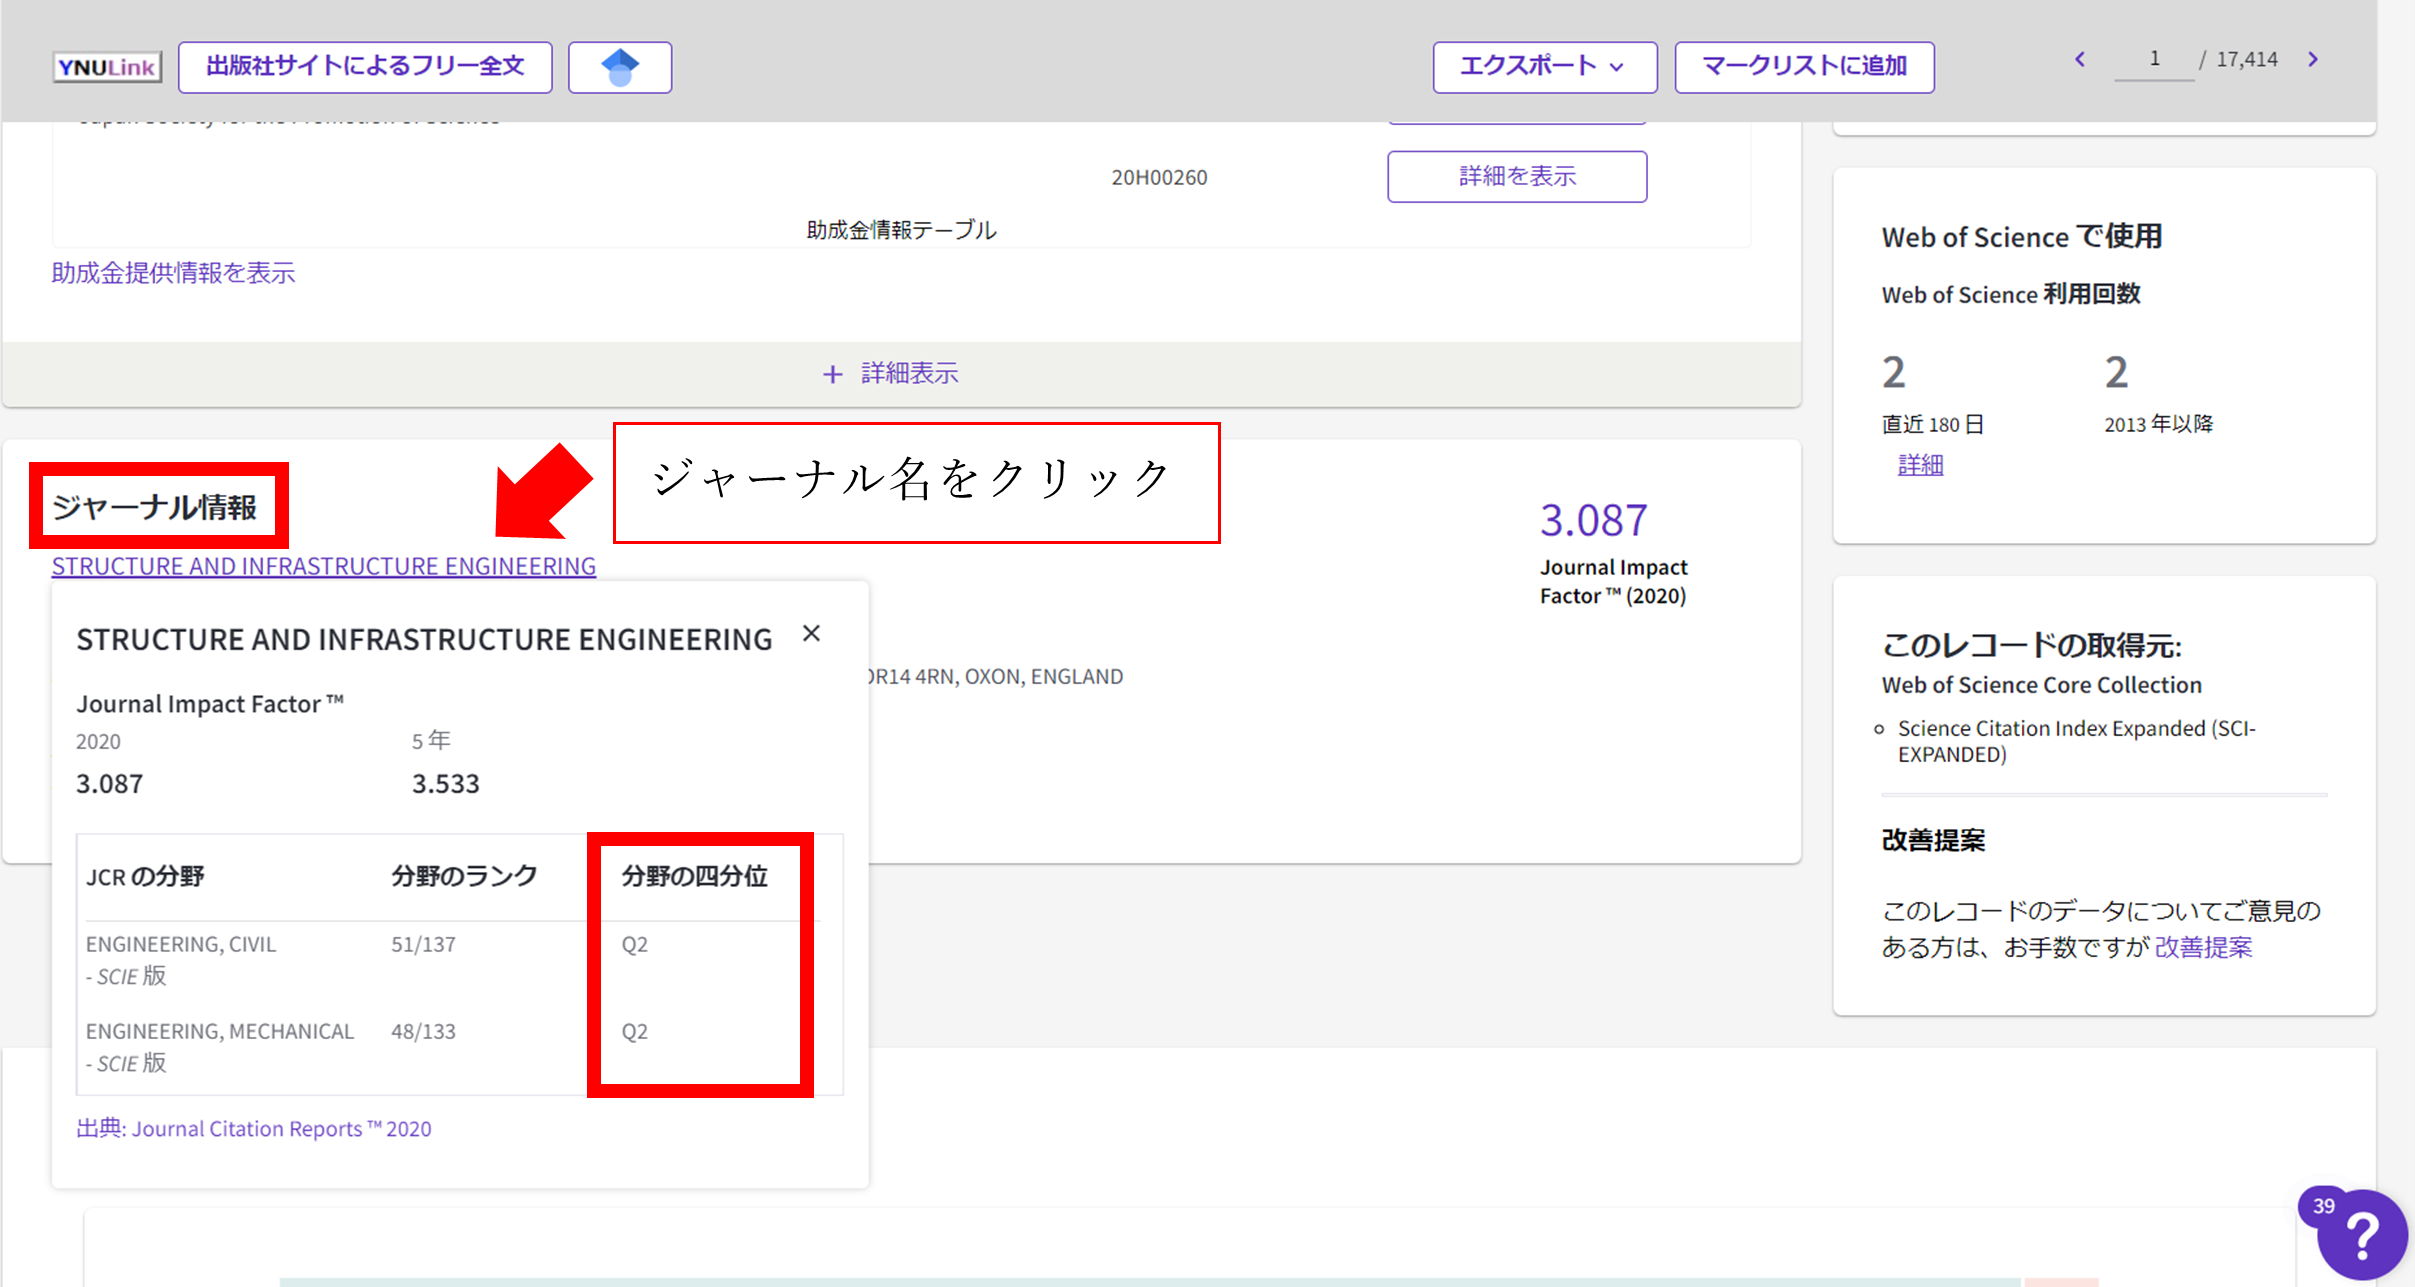The height and width of the screenshot is (1287, 2415).
Task: Open 助成金提供情報を表示 link
Action: point(173,273)
